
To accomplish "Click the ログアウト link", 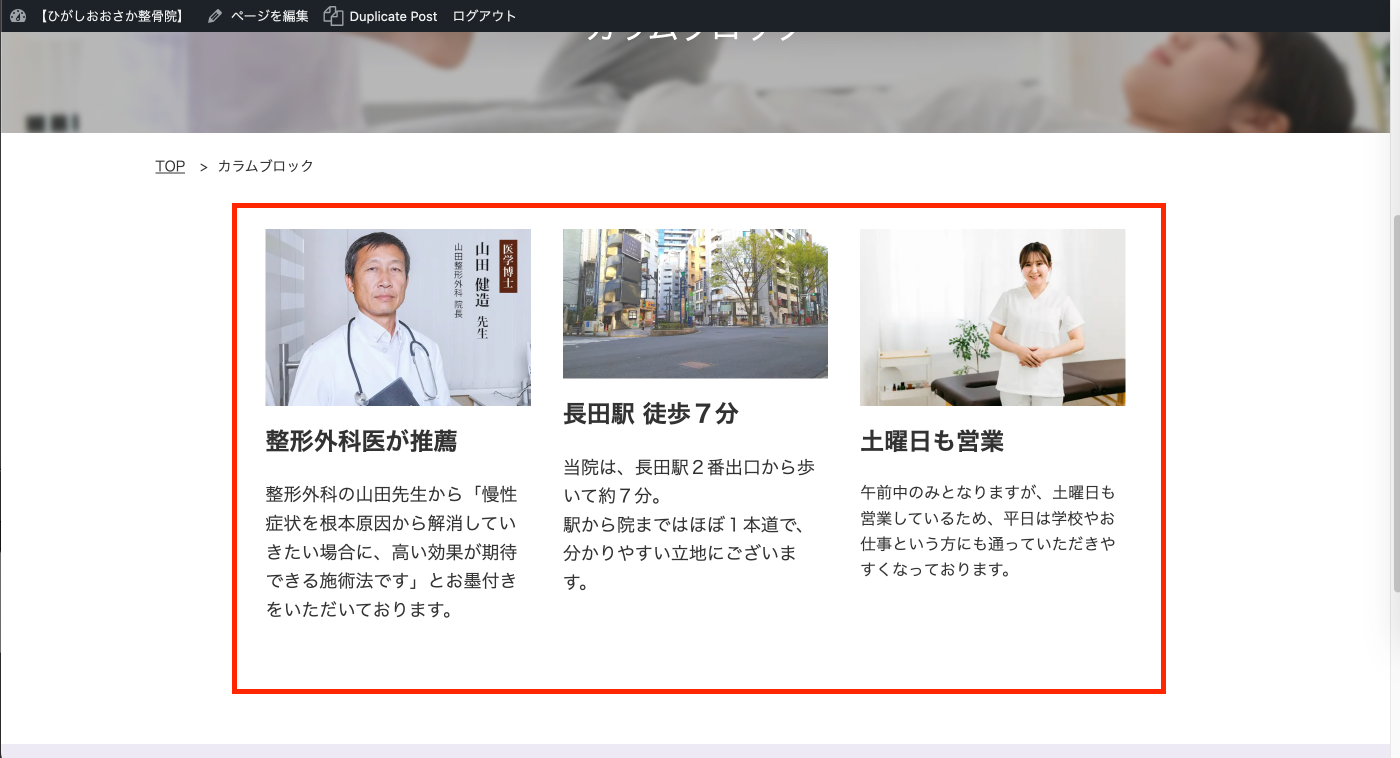I will pyautogui.click(x=484, y=16).
